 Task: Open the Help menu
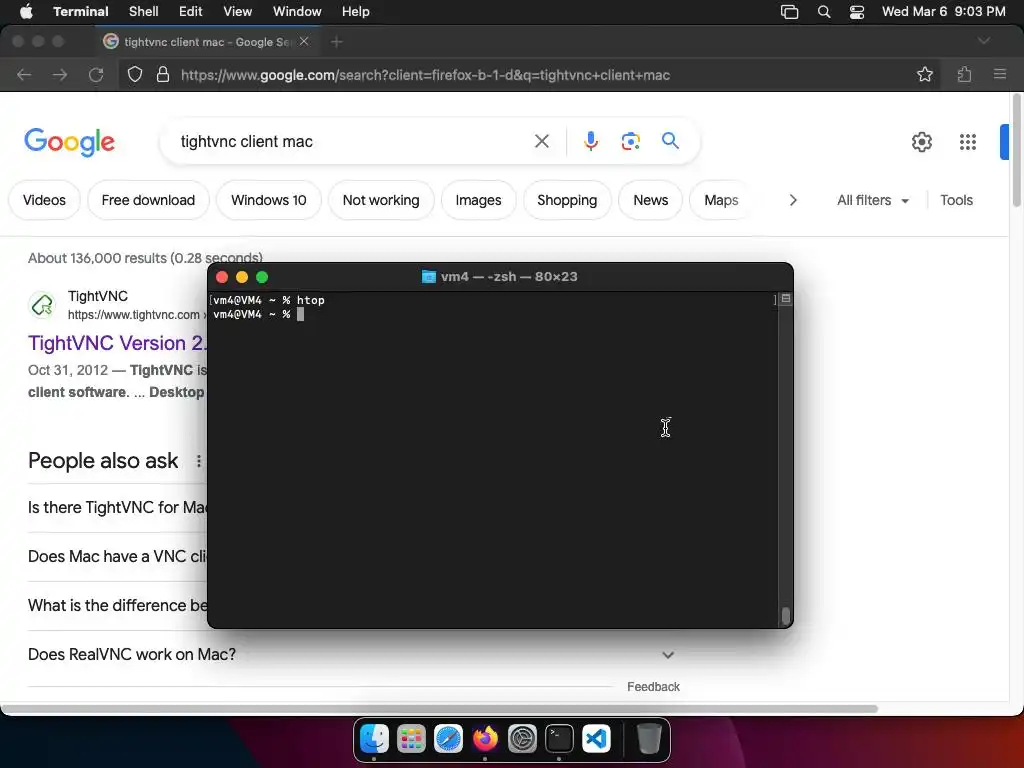(x=355, y=11)
